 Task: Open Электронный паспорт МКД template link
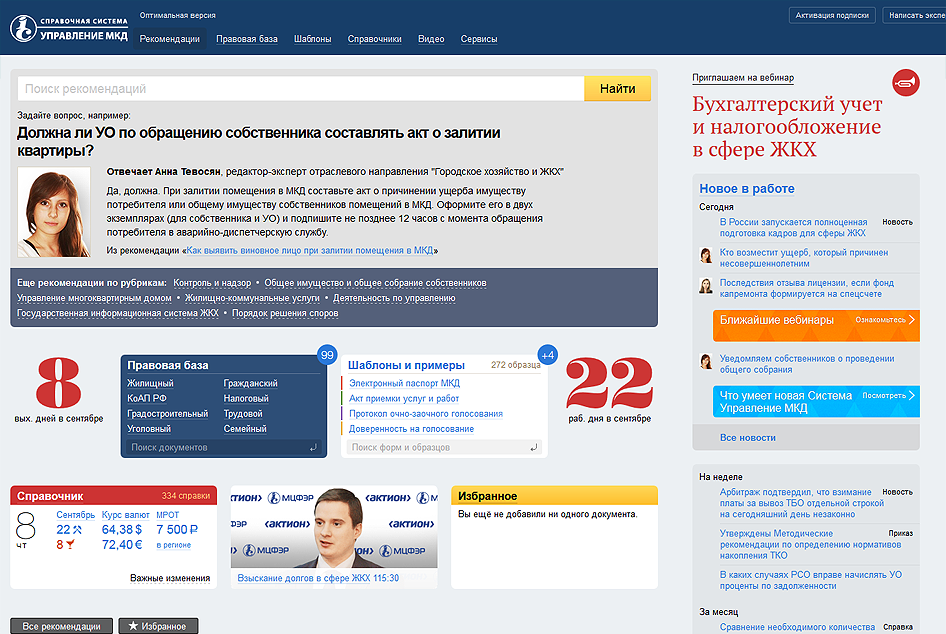pos(404,383)
